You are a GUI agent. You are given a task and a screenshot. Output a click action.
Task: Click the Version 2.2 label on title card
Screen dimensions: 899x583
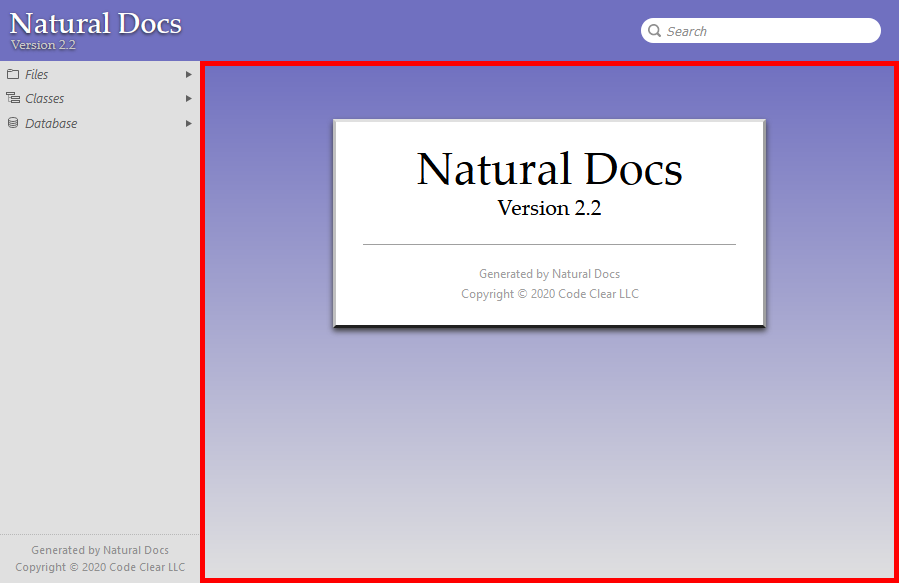click(x=549, y=209)
